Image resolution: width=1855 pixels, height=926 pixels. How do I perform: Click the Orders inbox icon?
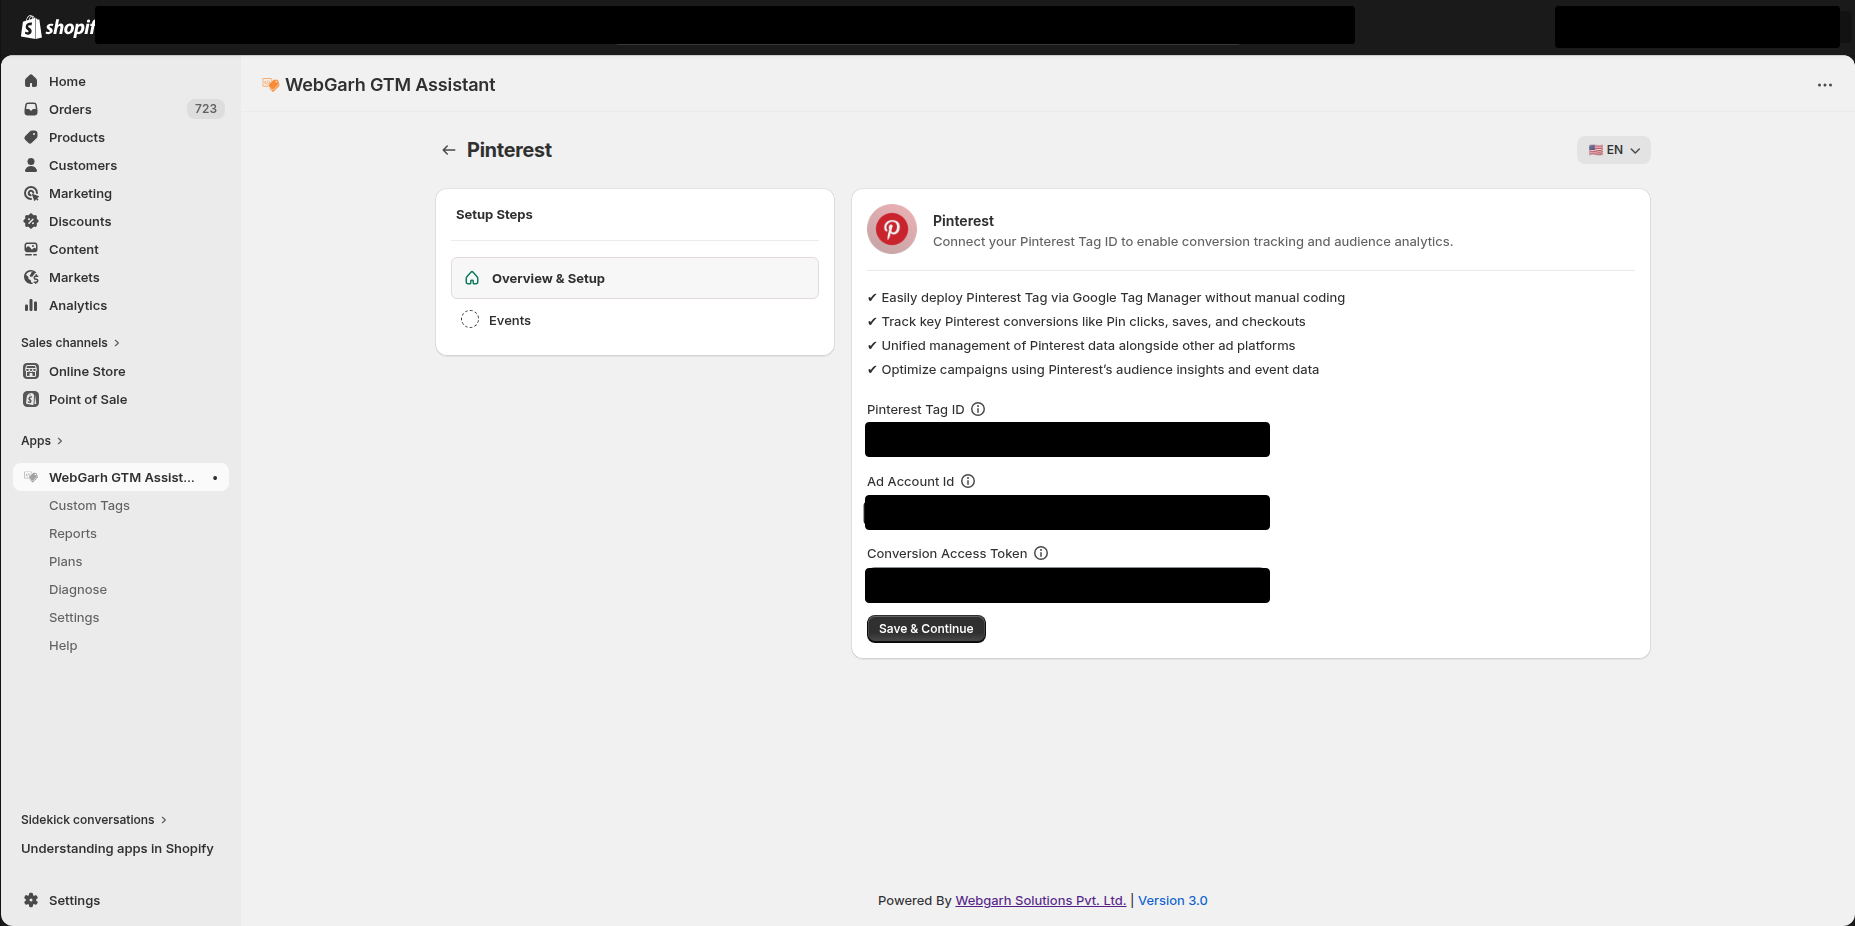[x=31, y=109]
